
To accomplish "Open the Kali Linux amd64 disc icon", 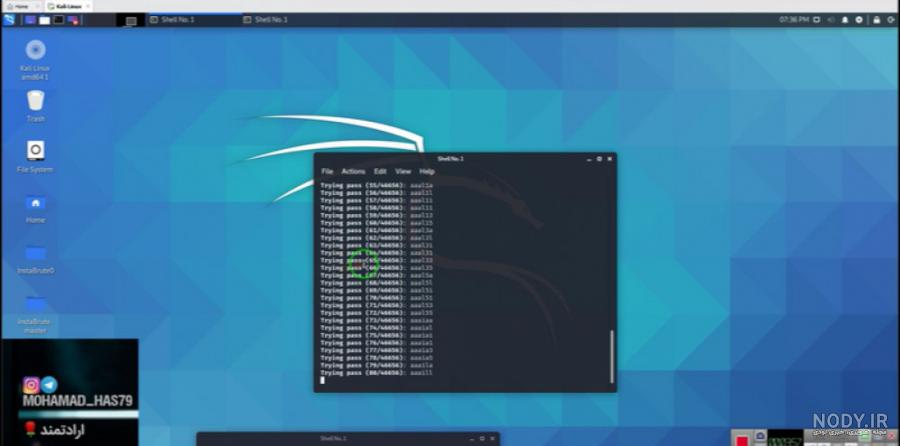I will (x=36, y=59).
